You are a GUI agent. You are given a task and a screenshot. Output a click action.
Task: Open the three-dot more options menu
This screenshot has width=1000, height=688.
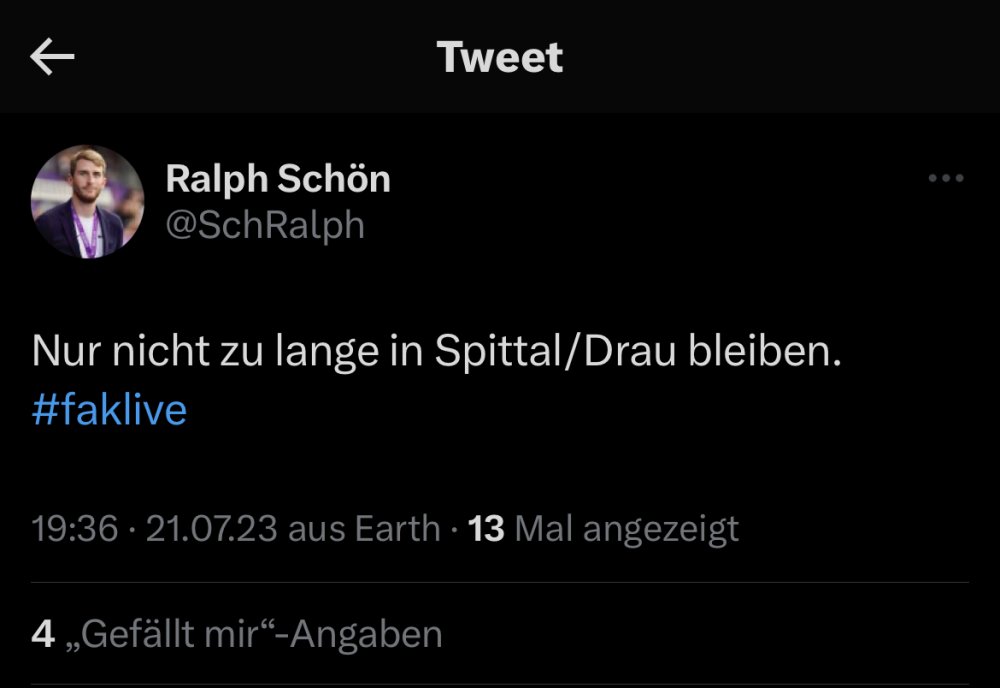[945, 179]
